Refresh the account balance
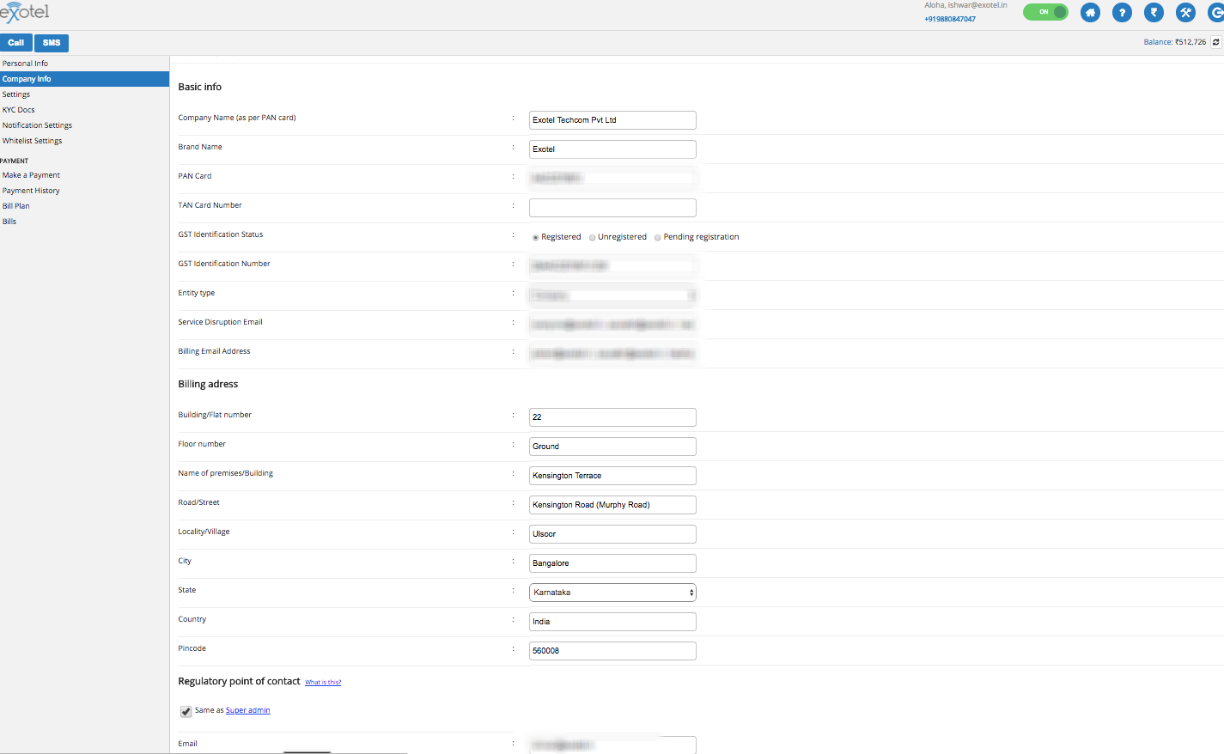1224x754 pixels. (1216, 42)
